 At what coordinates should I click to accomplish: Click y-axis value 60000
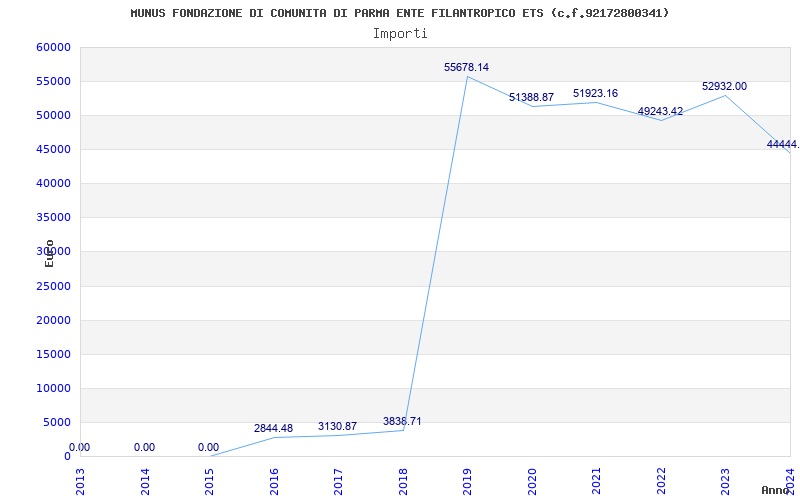53,47
